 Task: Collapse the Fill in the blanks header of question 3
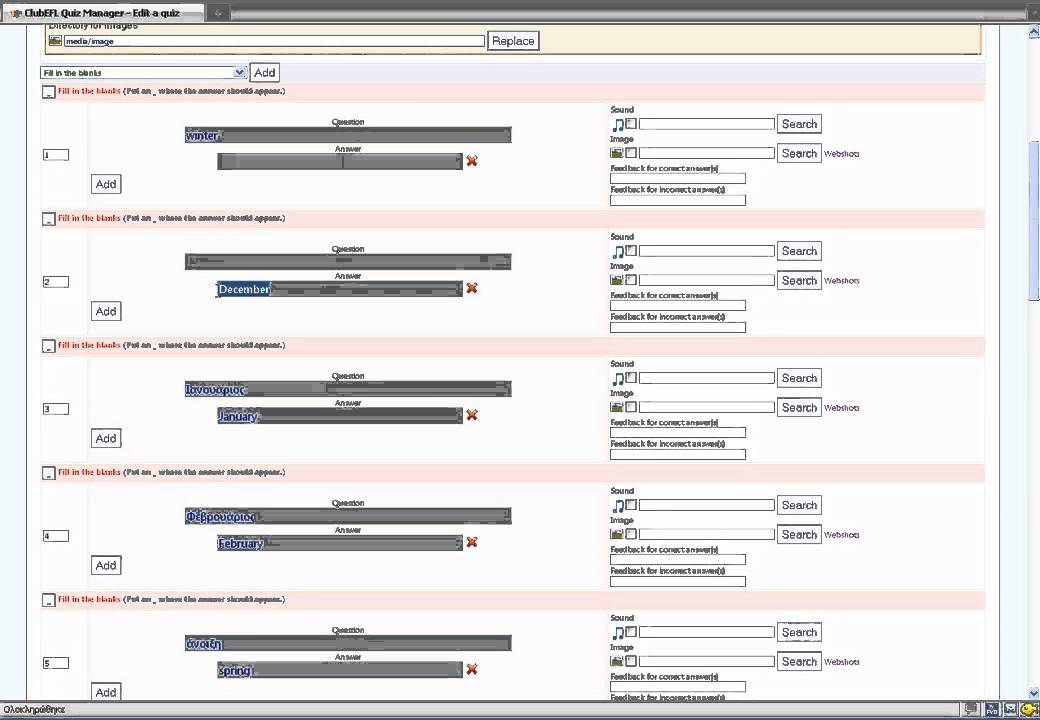click(48, 346)
